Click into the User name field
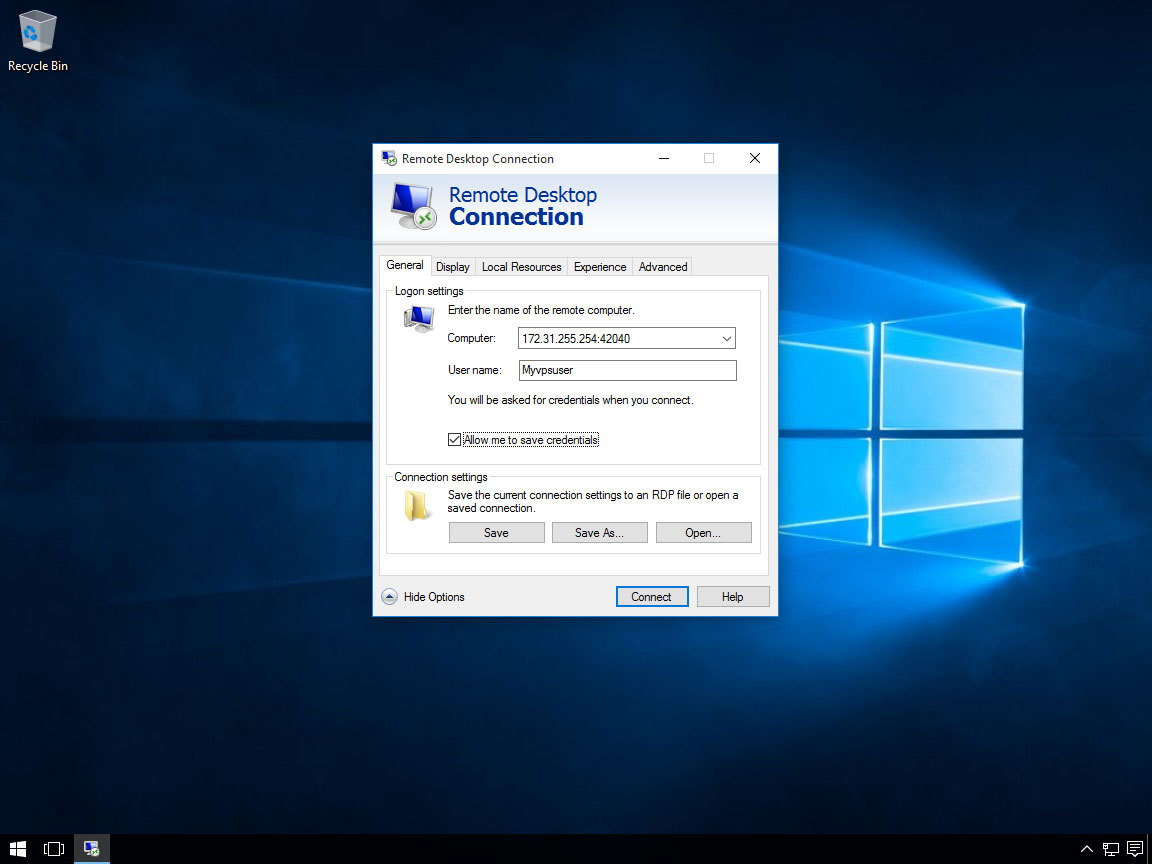Viewport: 1152px width, 864px height. 627,370
